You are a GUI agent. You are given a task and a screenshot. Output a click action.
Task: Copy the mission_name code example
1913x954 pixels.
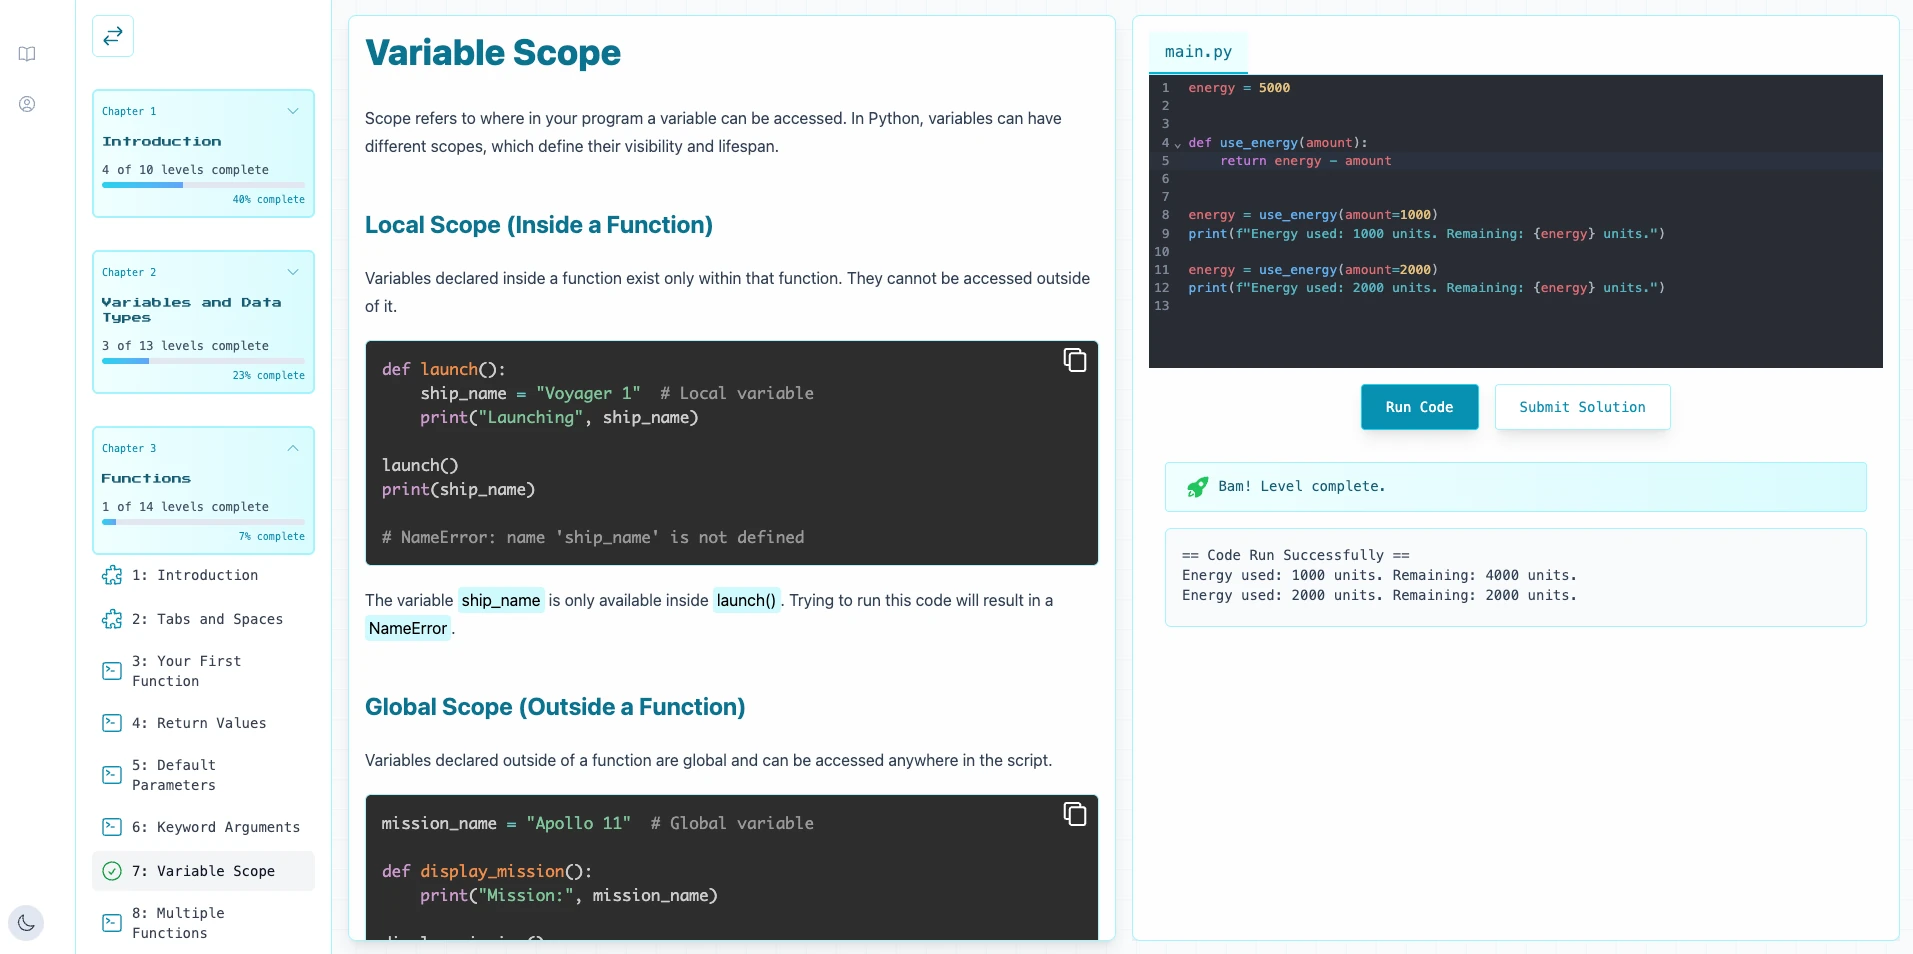[x=1074, y=814]
